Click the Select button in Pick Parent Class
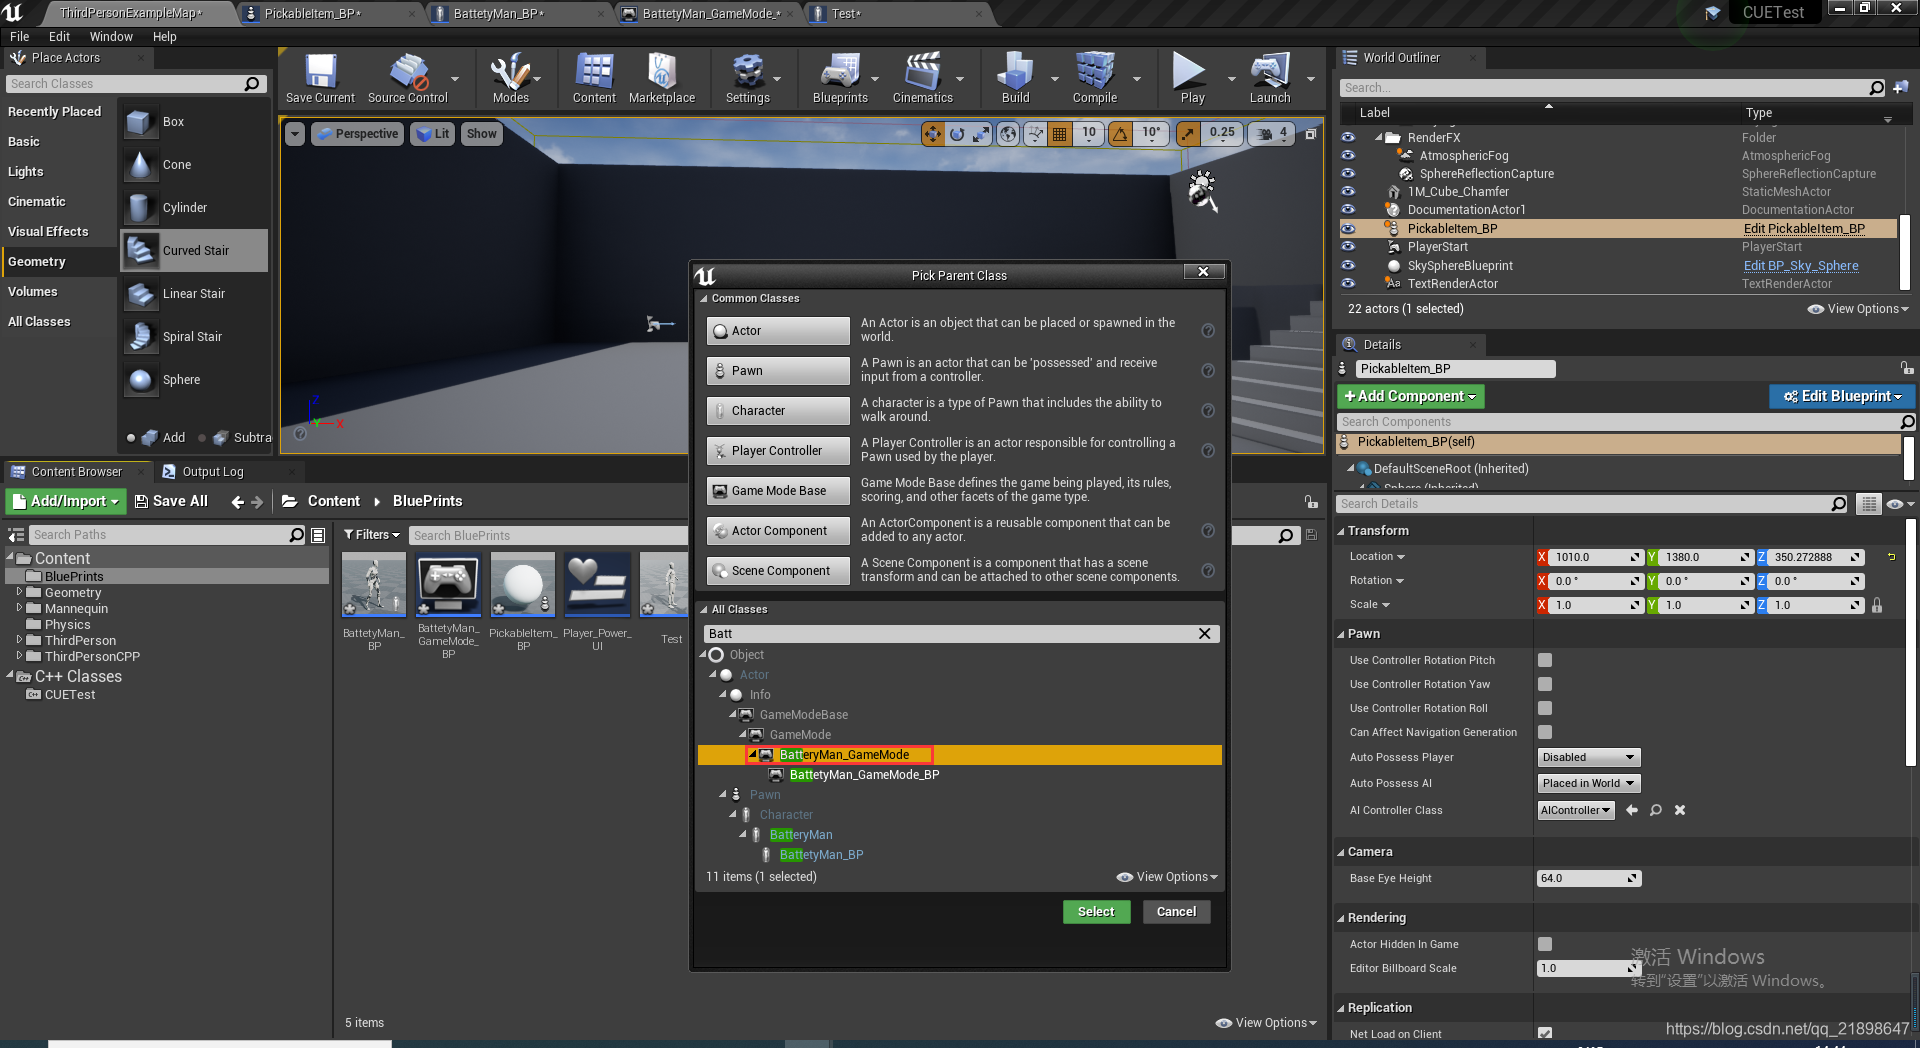The width and height of the screenshot is (1920, 1048). click(1096, 911)
